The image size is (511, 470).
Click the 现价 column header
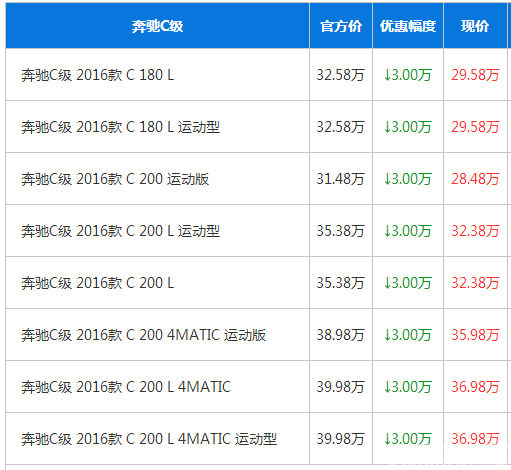(475, 26)
